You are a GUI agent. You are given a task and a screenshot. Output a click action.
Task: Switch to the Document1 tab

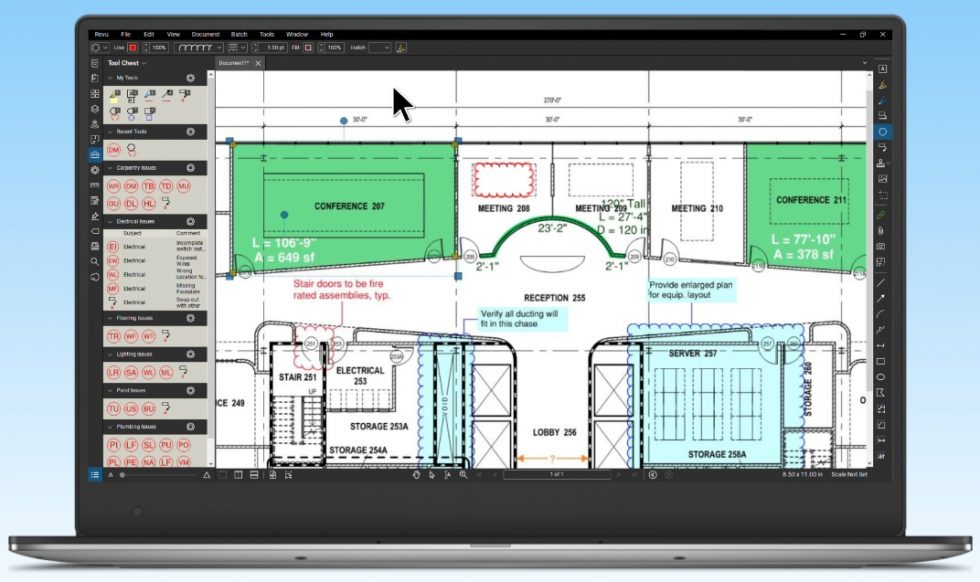[x=232, y=61]
